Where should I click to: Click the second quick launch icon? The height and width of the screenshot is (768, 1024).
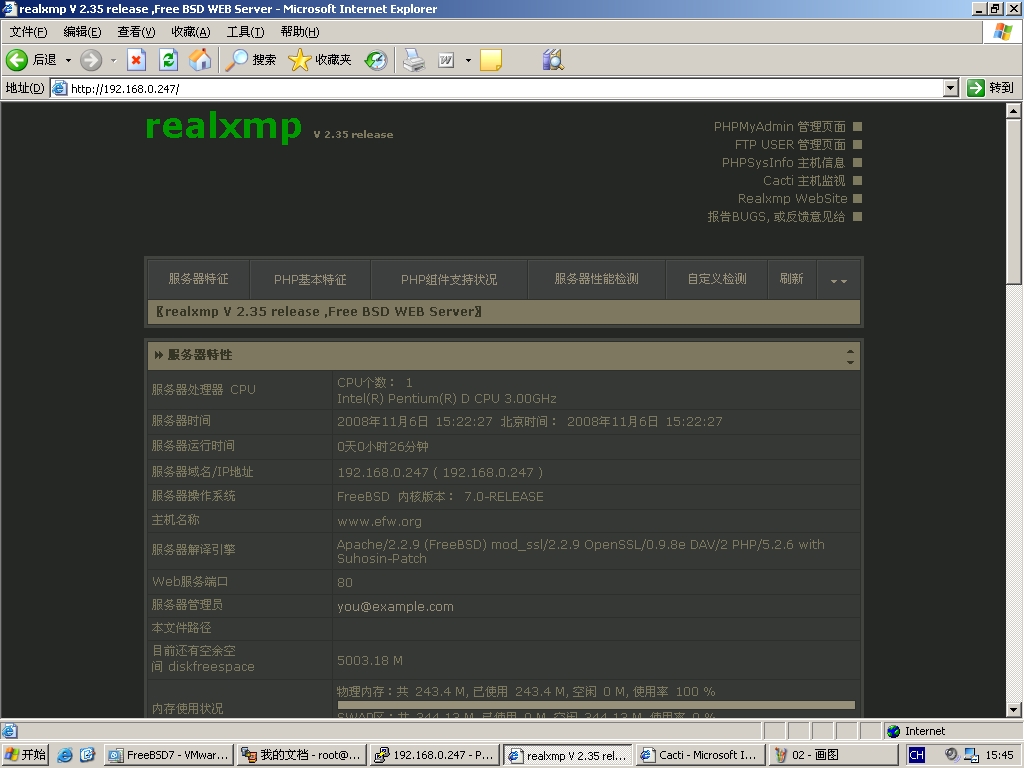click(88, 755)
